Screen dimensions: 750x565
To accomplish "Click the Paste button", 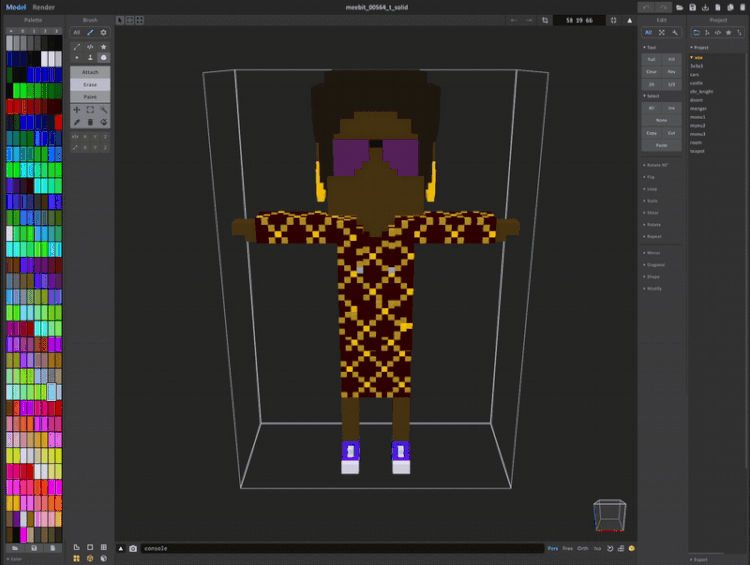I will [662, 145].
